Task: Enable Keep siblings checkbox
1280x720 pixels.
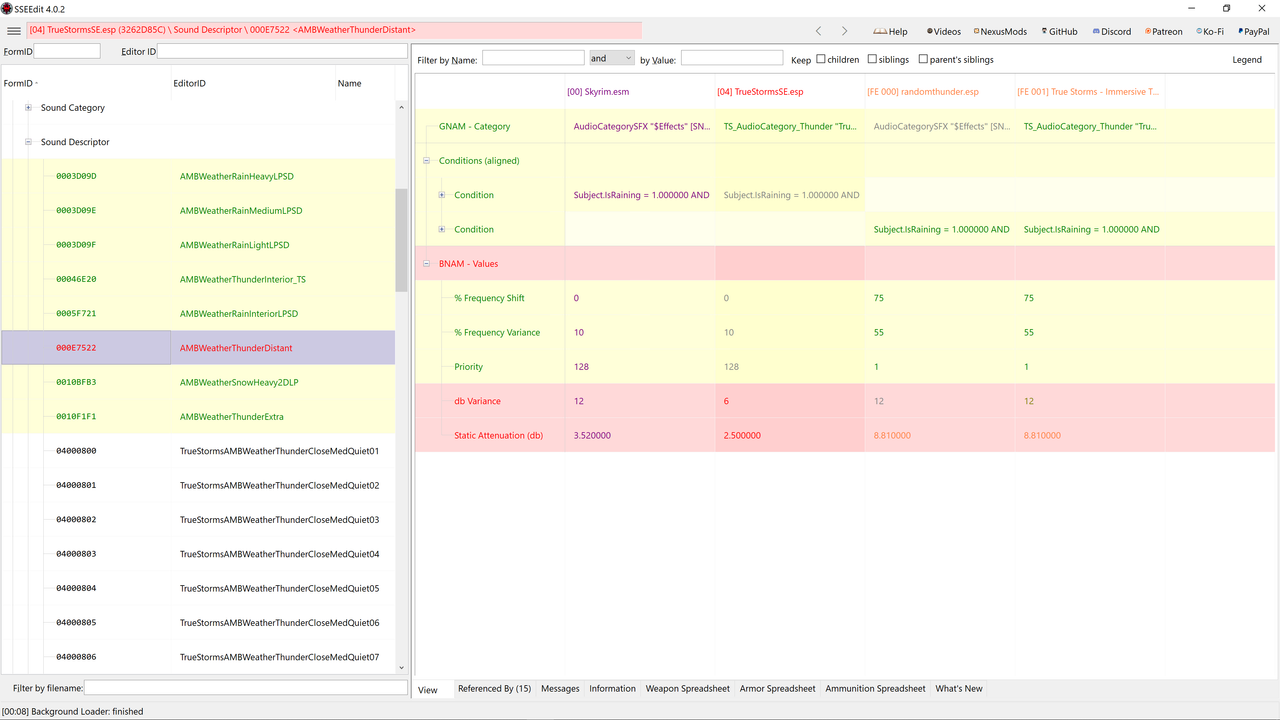Action: pos(872,59)
